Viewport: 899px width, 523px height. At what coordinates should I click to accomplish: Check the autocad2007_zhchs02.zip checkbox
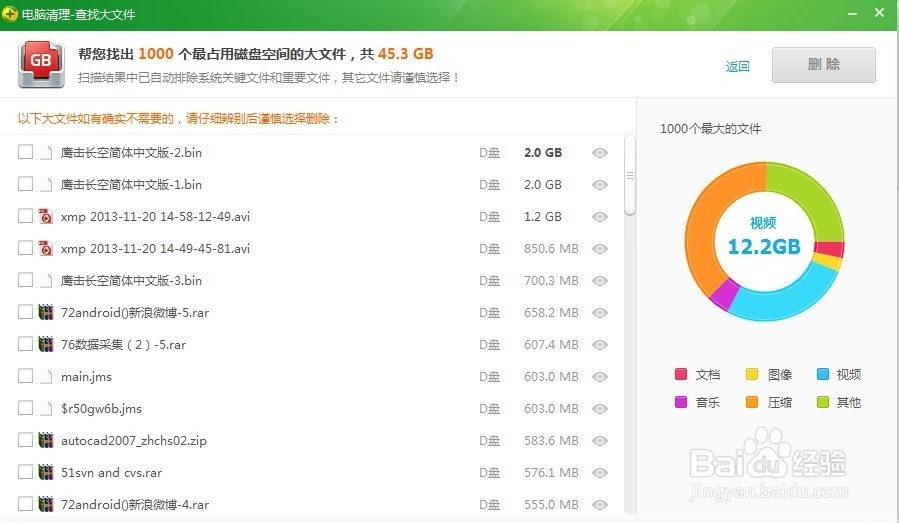click(x=25, y=440)
